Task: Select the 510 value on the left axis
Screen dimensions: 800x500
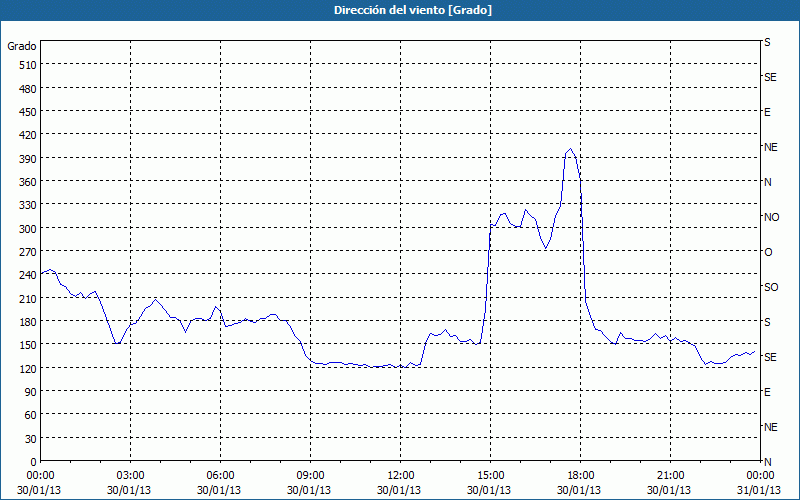Action: (28, 65)
